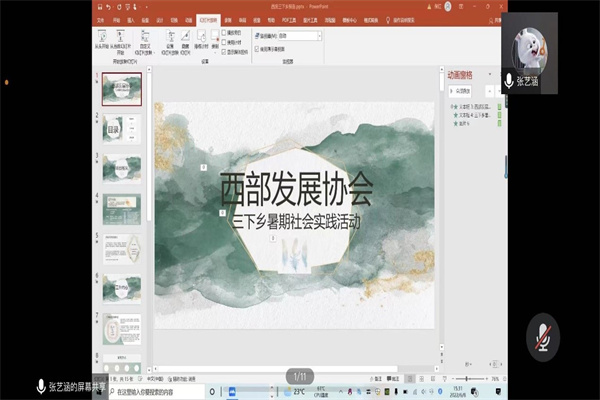
Task: Open Set Up Slide Show icon
Action: [167, 42]
